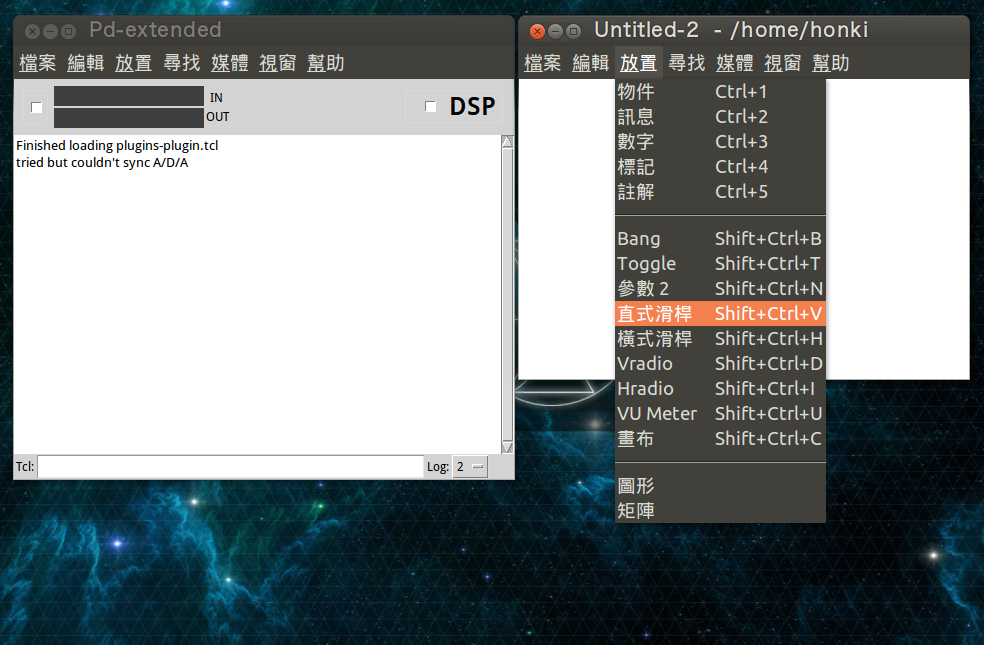The height and width of the screenshot is (645, 984).
Task: Open 媒體 menu in Pd-extended window
Action: [230, 63]
